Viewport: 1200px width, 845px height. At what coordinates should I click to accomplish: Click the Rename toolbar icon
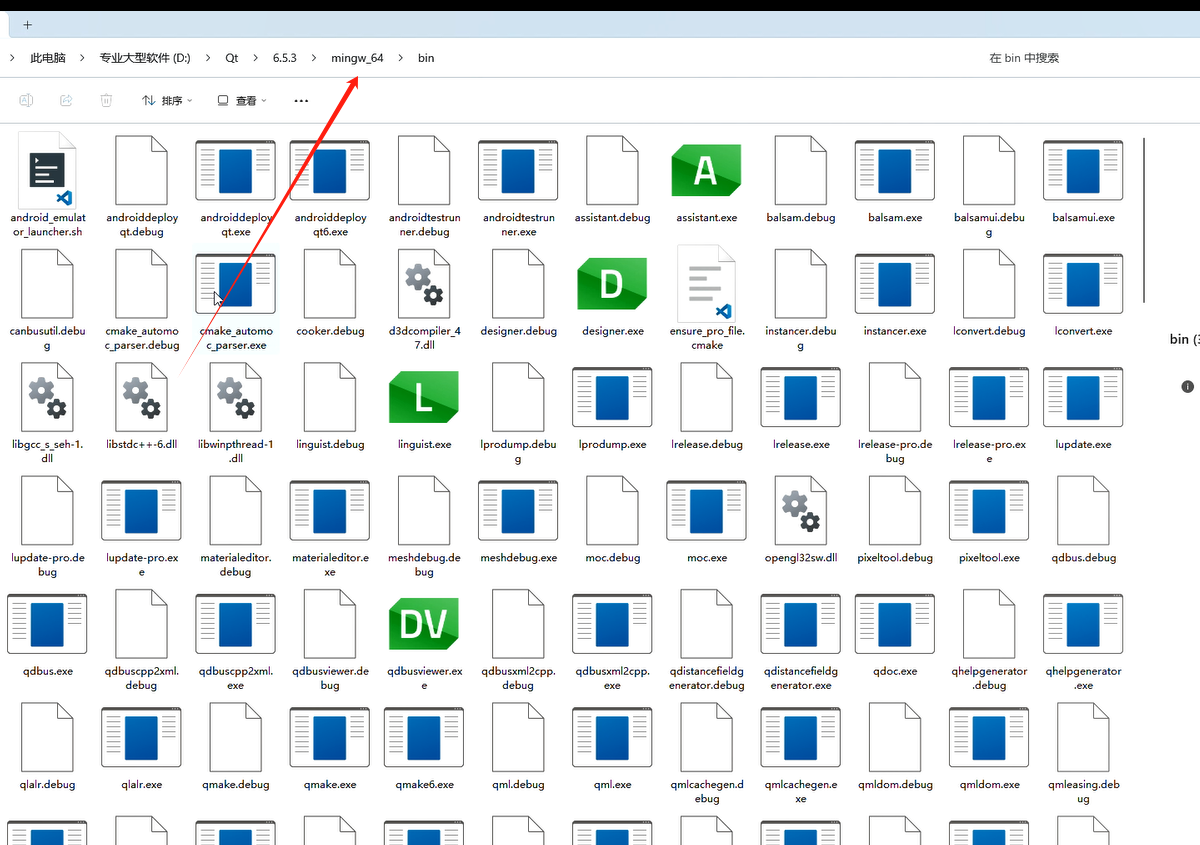27,100
